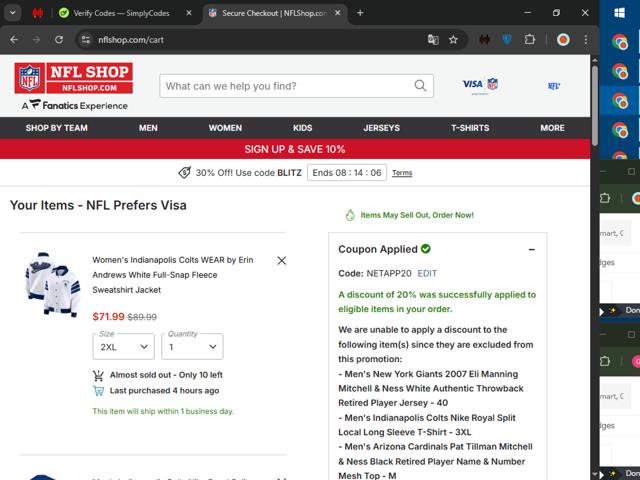
Task: Collapse the Coupon Applied section
Action: click(531, 249)
